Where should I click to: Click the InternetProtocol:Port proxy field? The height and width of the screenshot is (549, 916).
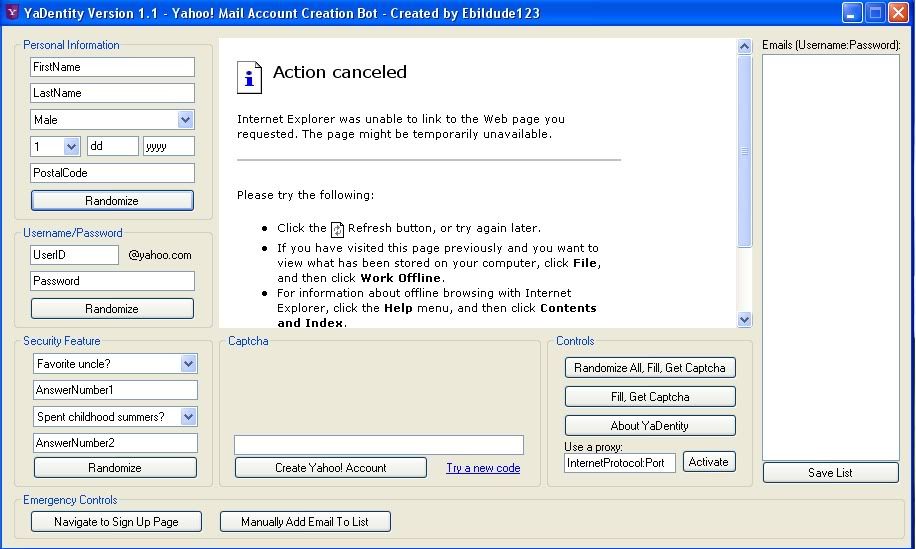(620, 463)
